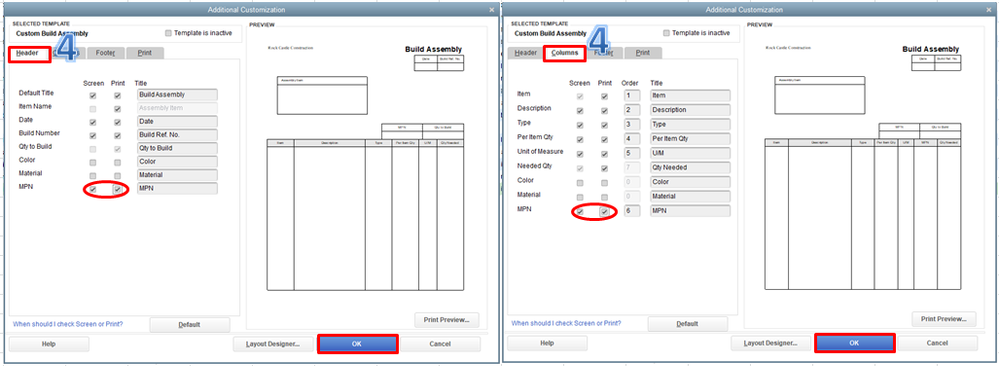999x366 pixels.
Task: Enable Color Screen checkbox in Columns-tab dialog
Action: tap(580, 183)
